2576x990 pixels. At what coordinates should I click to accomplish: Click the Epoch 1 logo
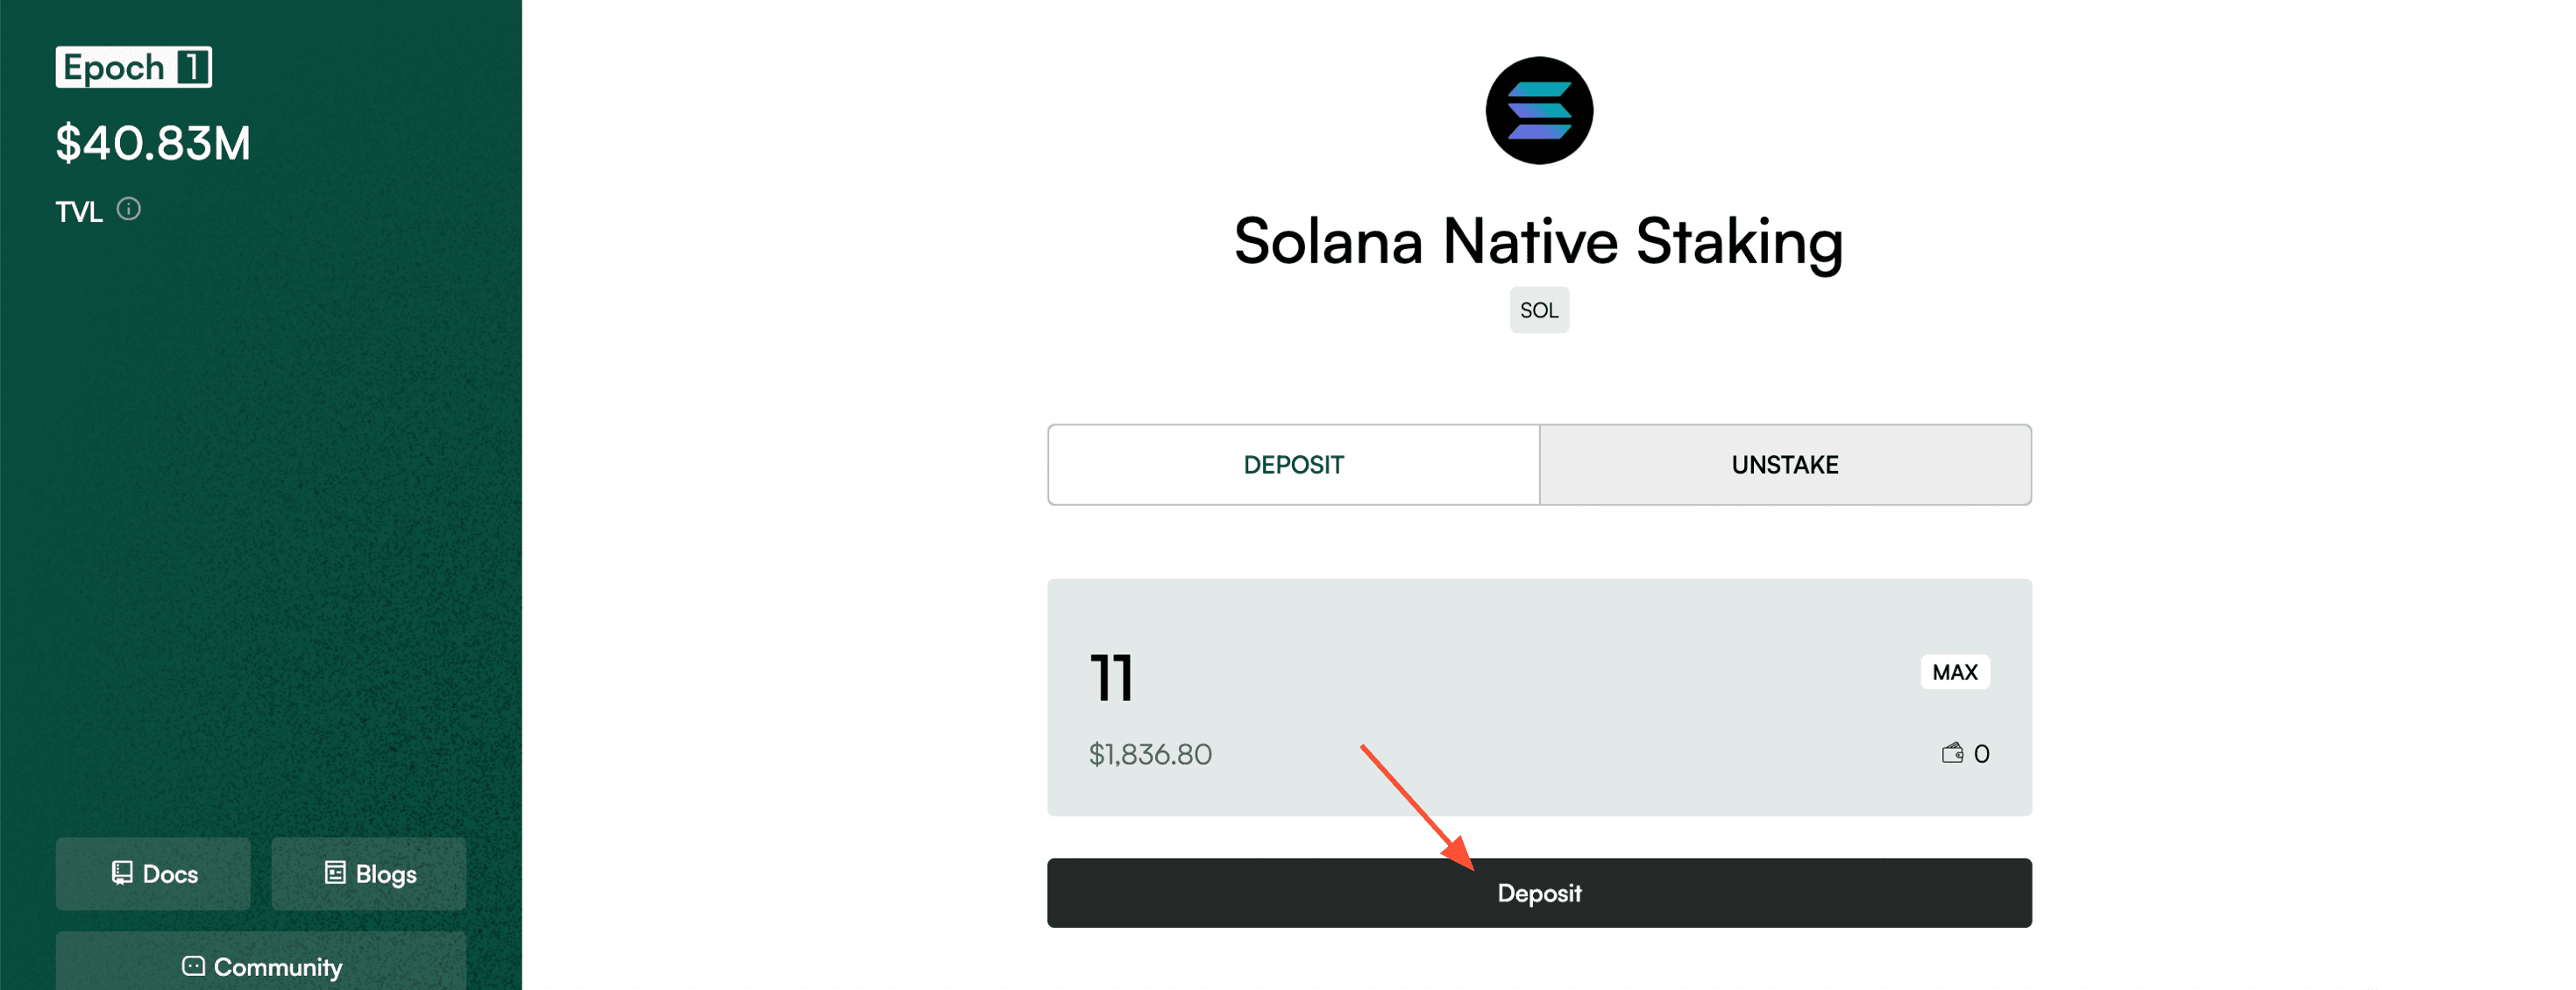point(134,67)
